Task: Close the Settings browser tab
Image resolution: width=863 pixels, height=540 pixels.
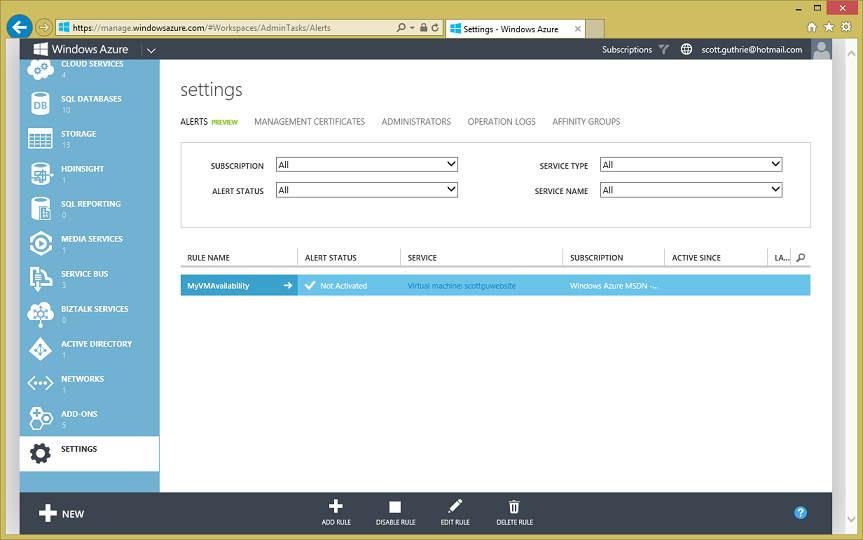Action: [577, 29]
